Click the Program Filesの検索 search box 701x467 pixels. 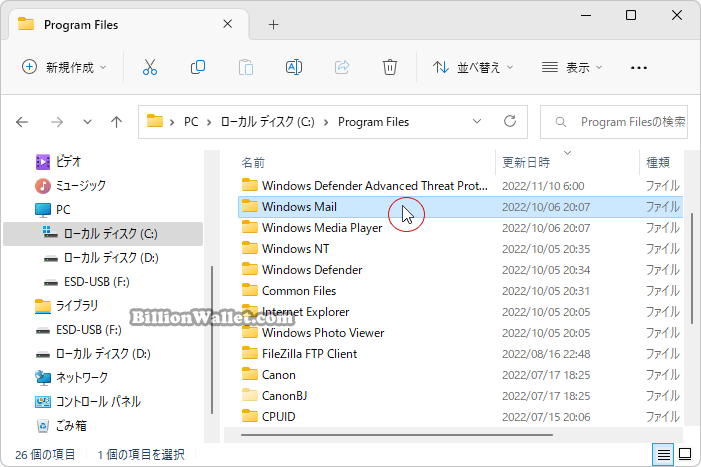614,122
